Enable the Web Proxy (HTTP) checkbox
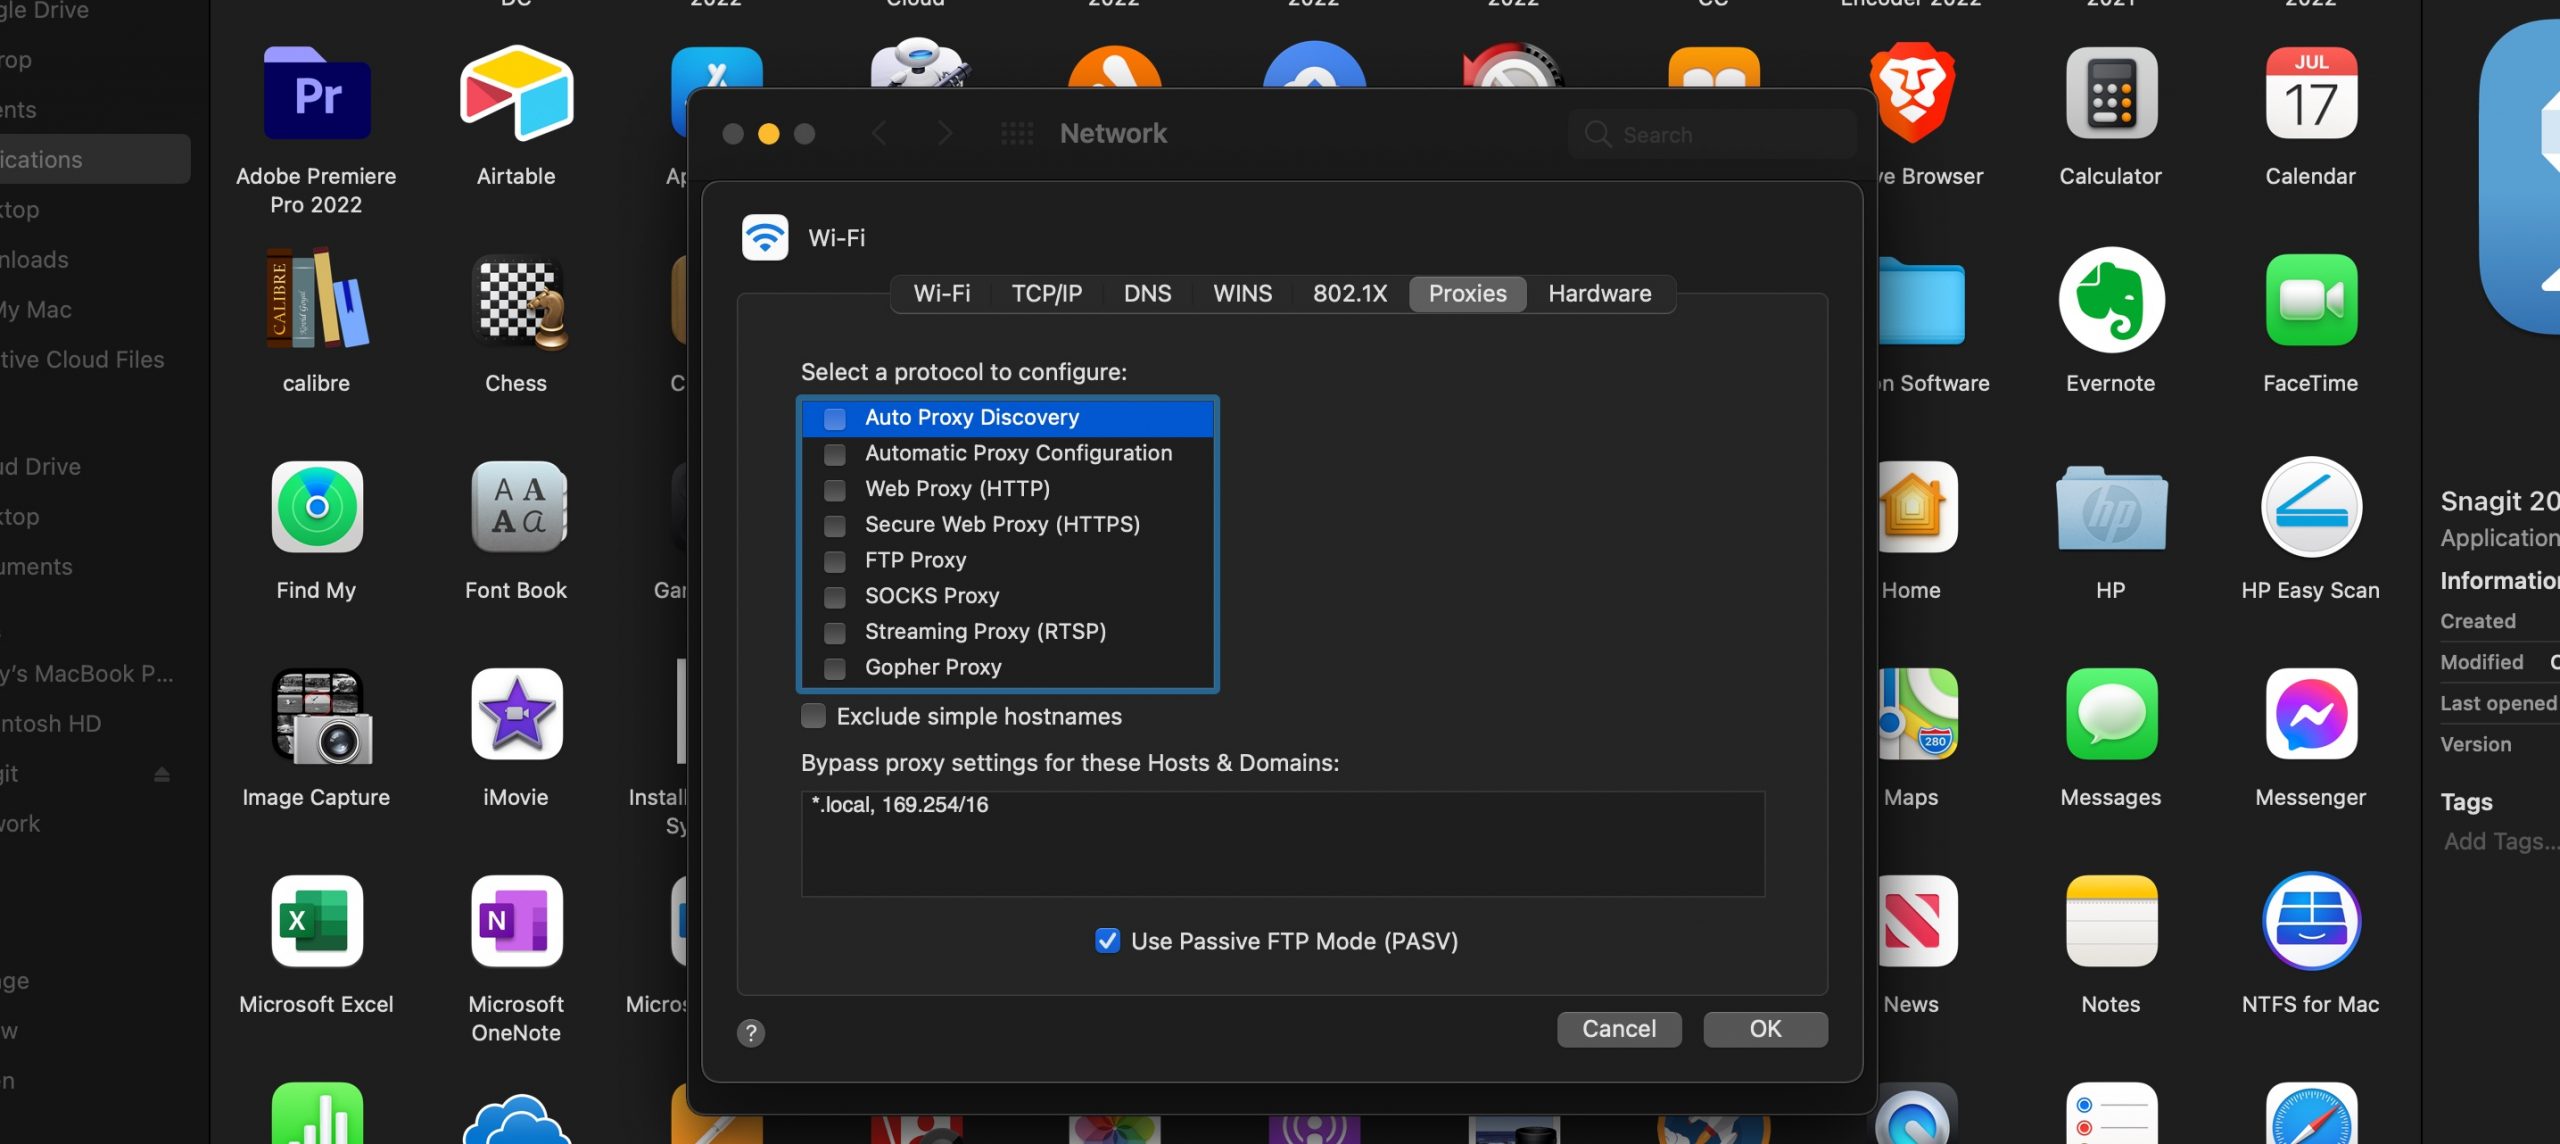This screenshot has height=1144, width=2560. coord(835,490)
